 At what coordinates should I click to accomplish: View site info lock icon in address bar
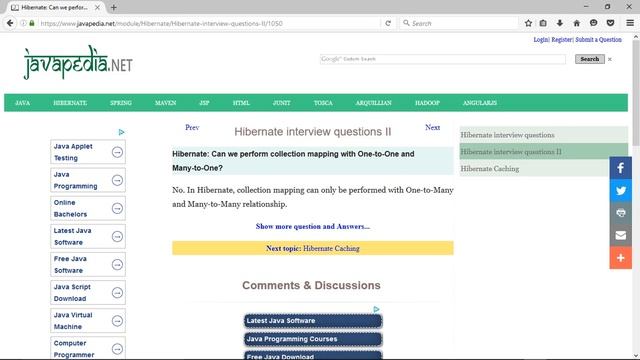pyautogui.click(x=32, y=23)
